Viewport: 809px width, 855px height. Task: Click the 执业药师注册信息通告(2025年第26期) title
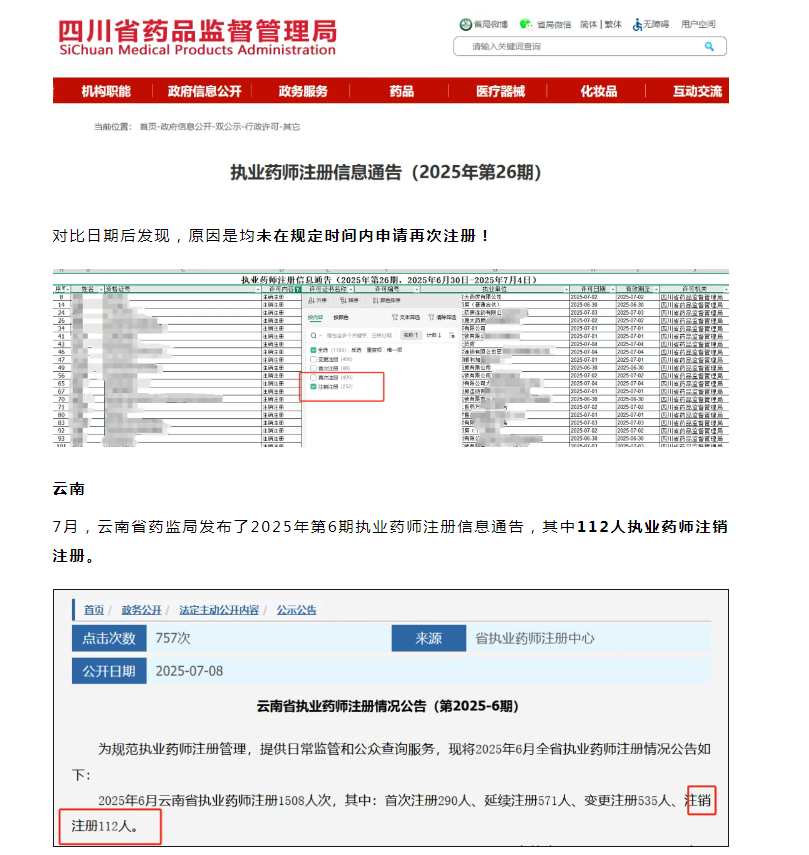point(385,172)
